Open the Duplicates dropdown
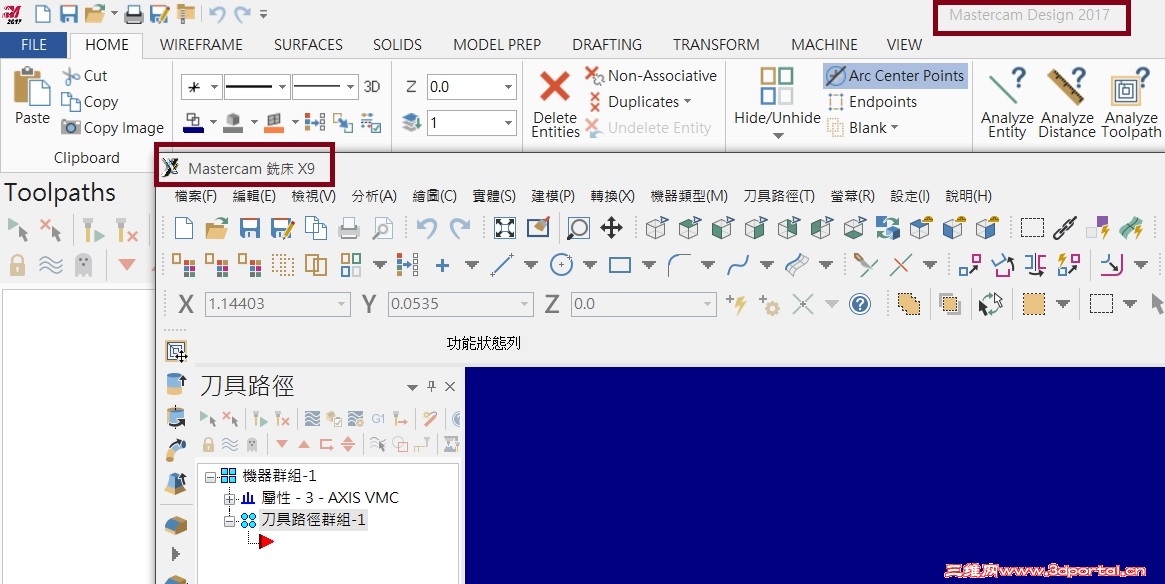The image size is (1165, 584). pos(640,102)
